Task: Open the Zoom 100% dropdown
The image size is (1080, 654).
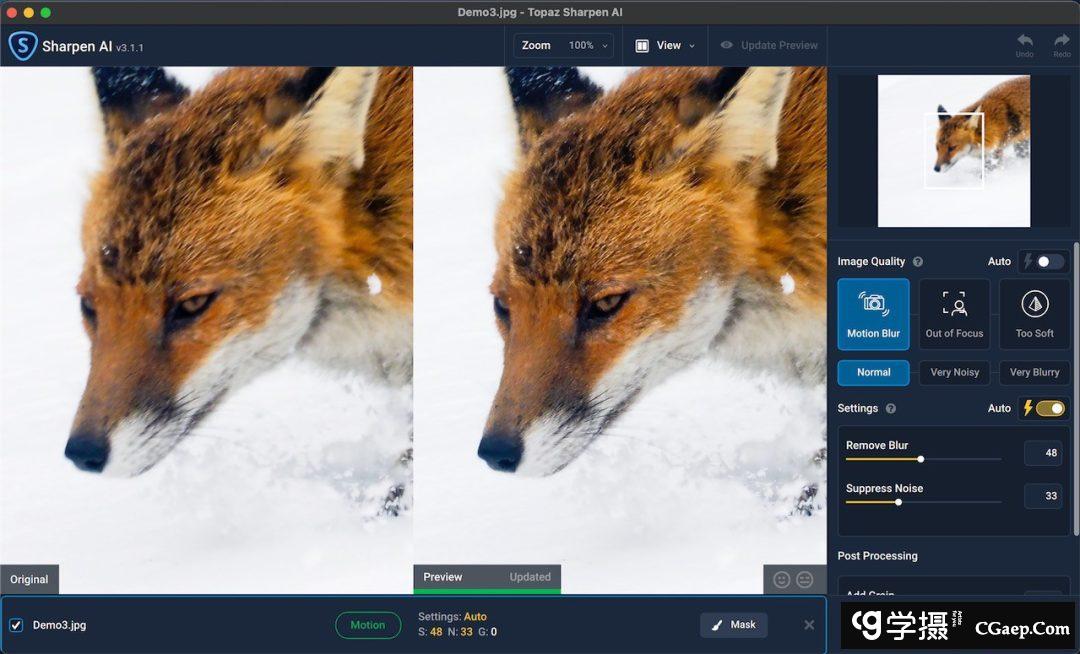Action: click(564, 46)
